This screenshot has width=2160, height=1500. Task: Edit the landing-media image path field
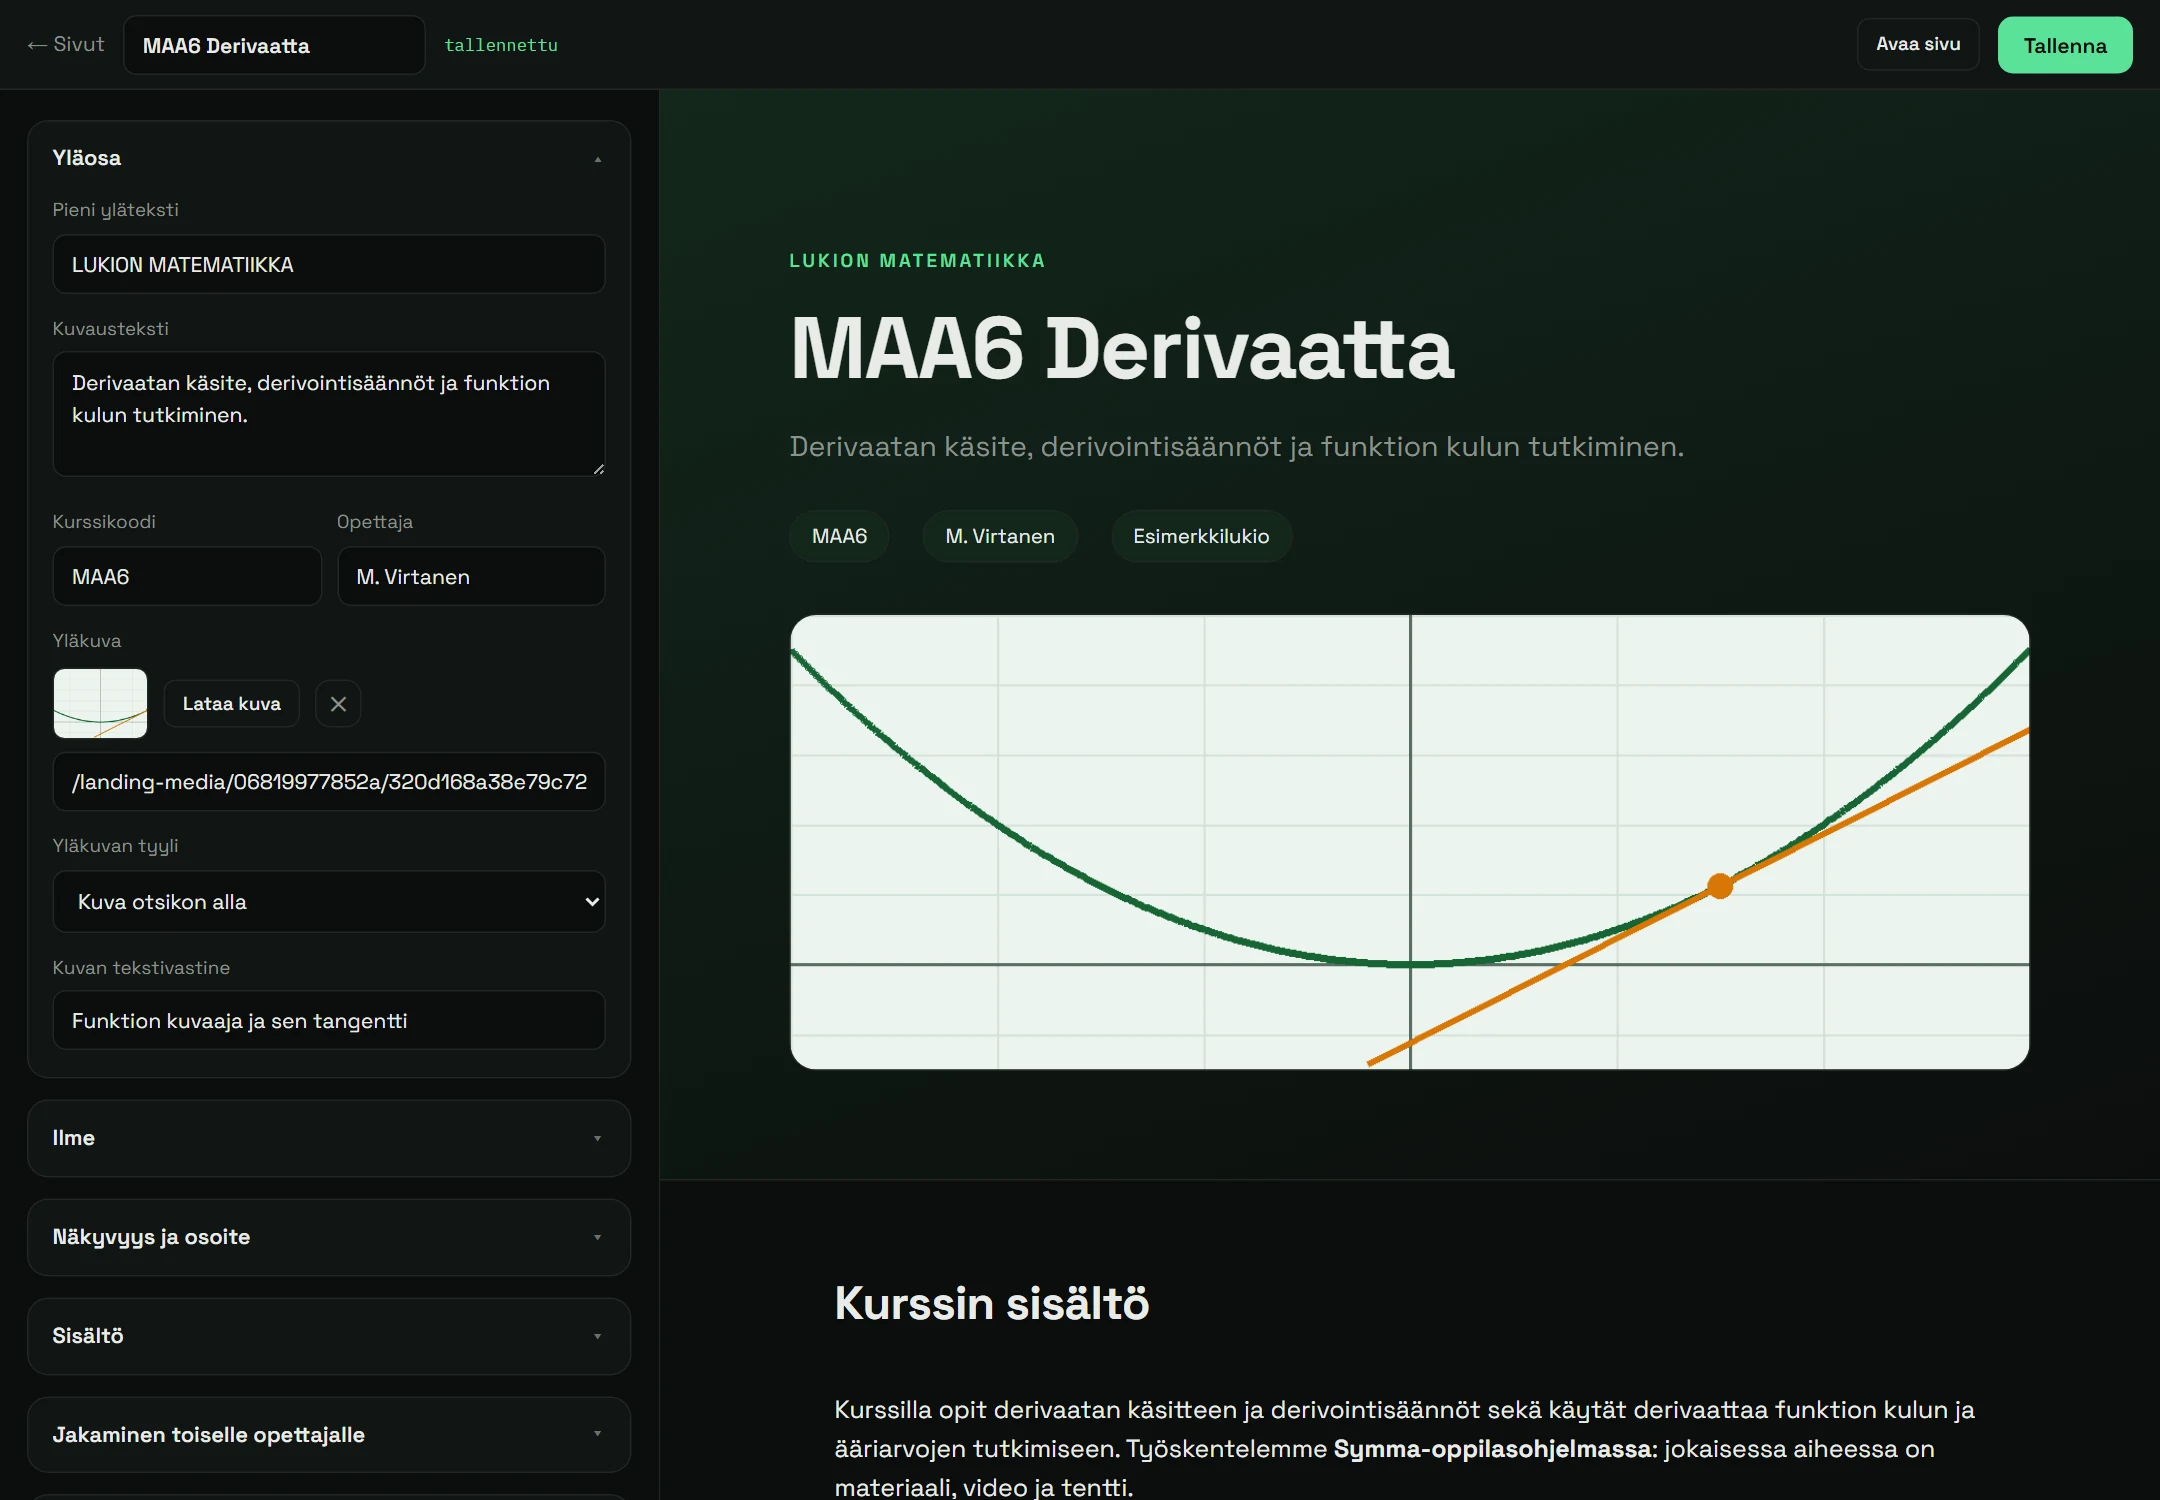pos(328,781)
